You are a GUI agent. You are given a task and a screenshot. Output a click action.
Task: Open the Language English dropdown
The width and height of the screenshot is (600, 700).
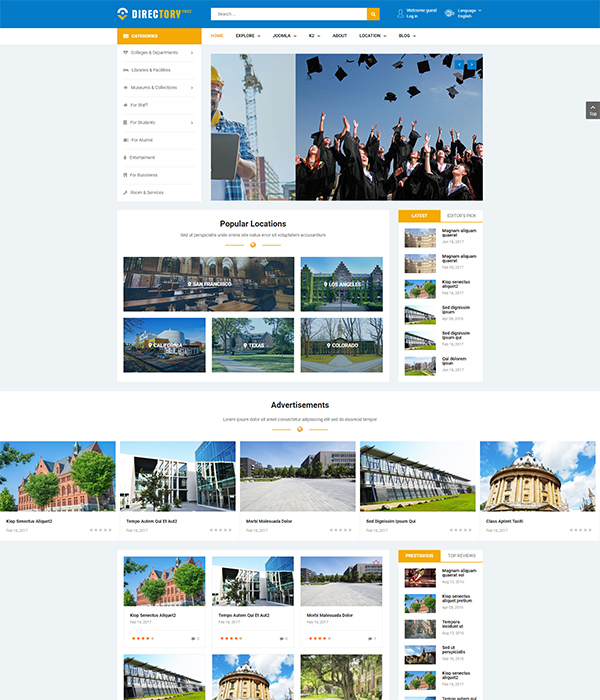point(469,13)
